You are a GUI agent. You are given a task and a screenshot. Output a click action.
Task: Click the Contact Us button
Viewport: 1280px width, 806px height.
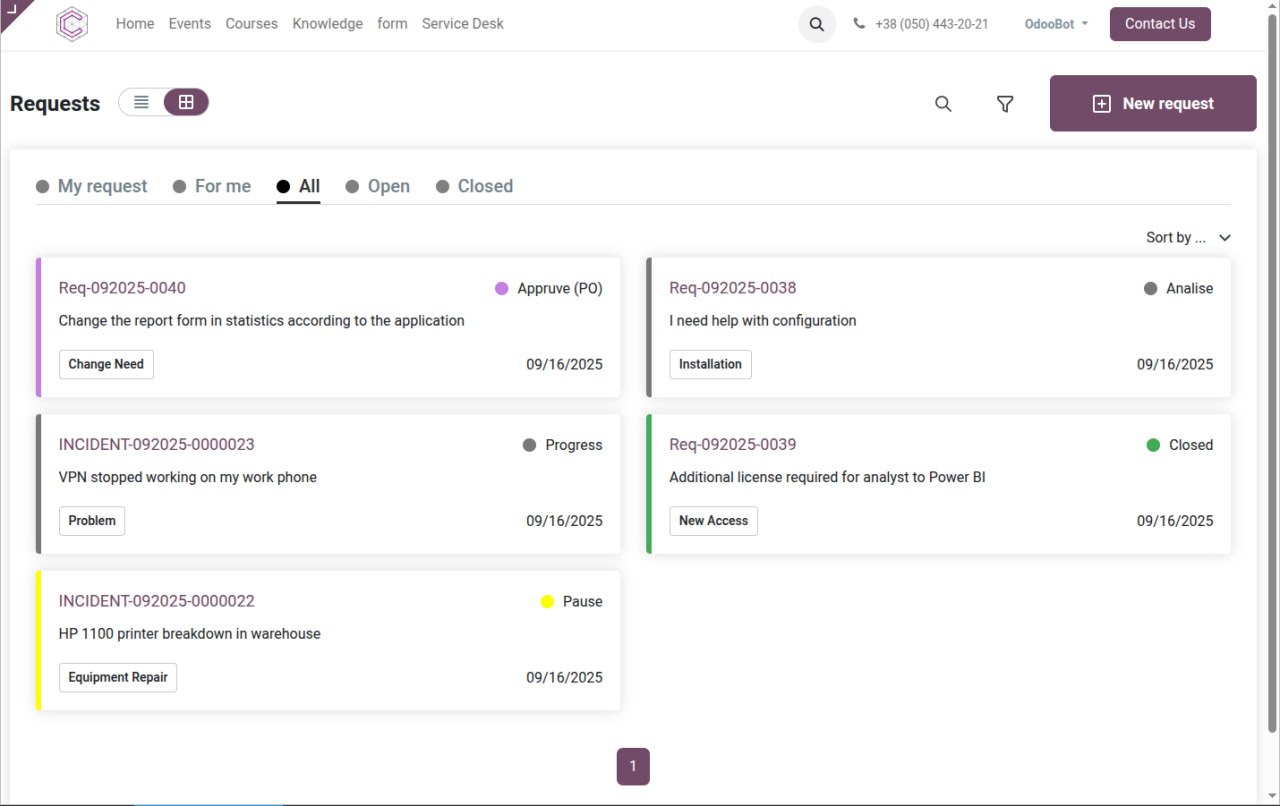[x=1159, y=24]
